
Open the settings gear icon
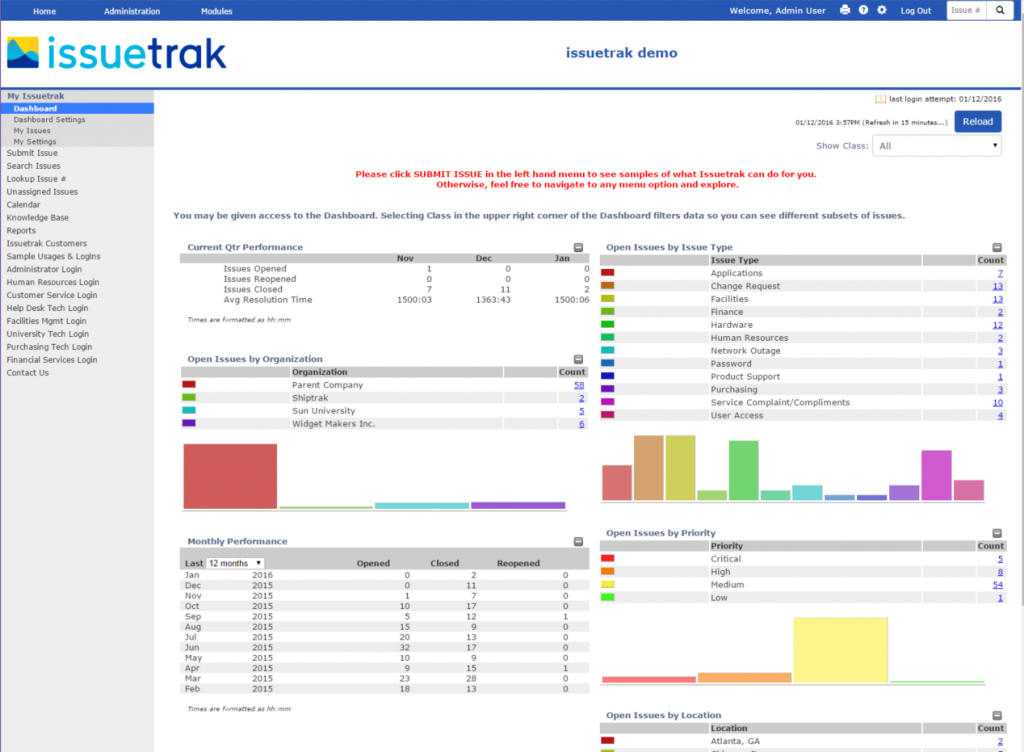coord(882,10)
